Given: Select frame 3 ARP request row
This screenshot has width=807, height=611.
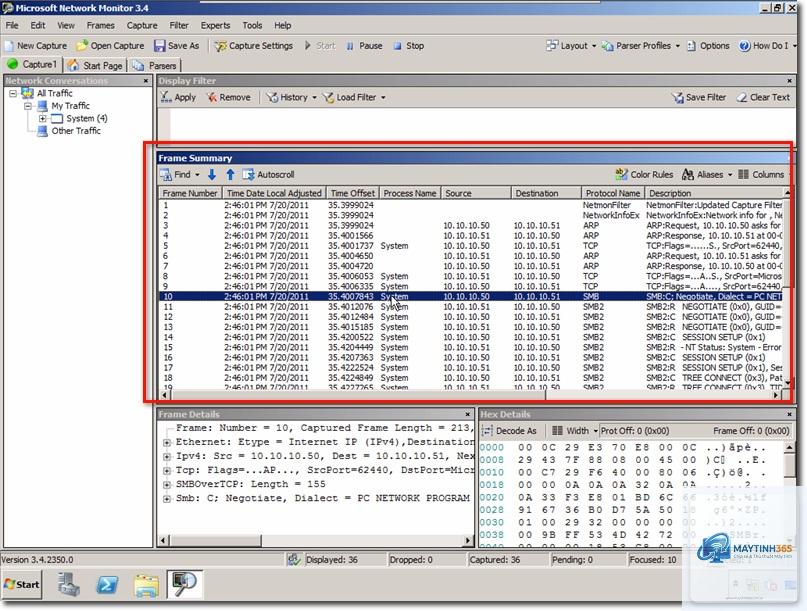Looking at the screenshot, I should [x=471, y=225].
